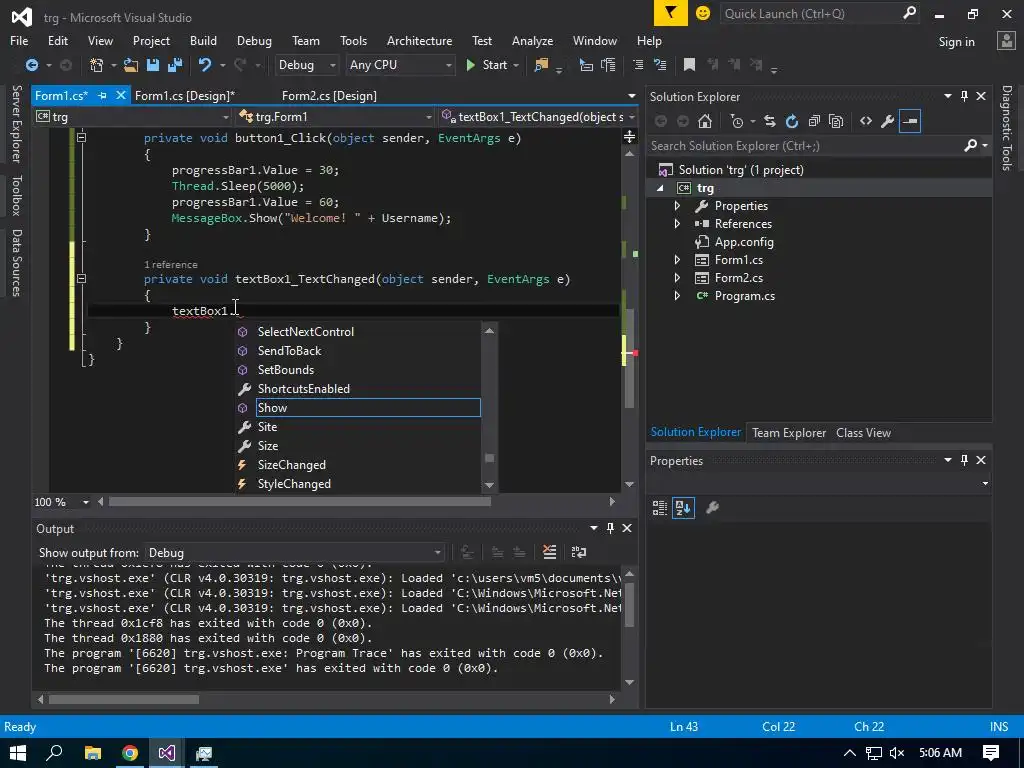The height and width of the screenshot is (768, 1024).
Task: Open Properties via wrench icon in Solution Explorer
Action: click(888, 121)
